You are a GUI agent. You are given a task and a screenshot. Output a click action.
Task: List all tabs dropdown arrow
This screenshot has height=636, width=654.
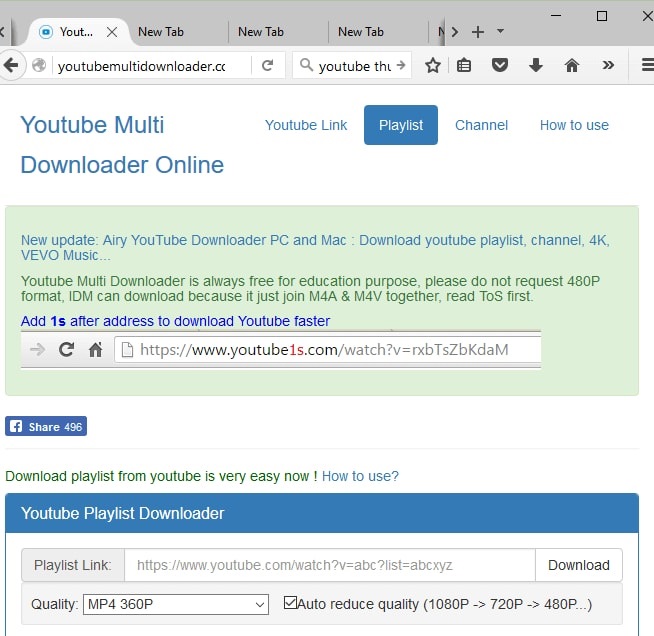coord(501,31)
